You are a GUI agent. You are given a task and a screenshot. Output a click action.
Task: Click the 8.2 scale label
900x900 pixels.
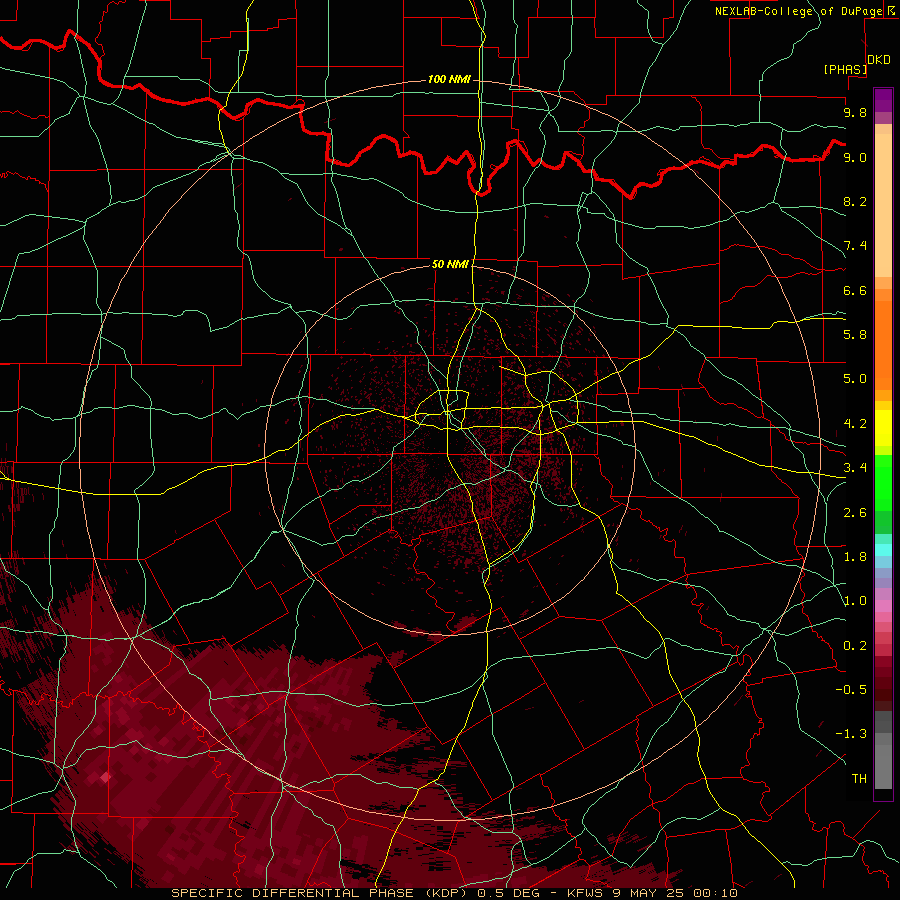(x=855, y=201)
